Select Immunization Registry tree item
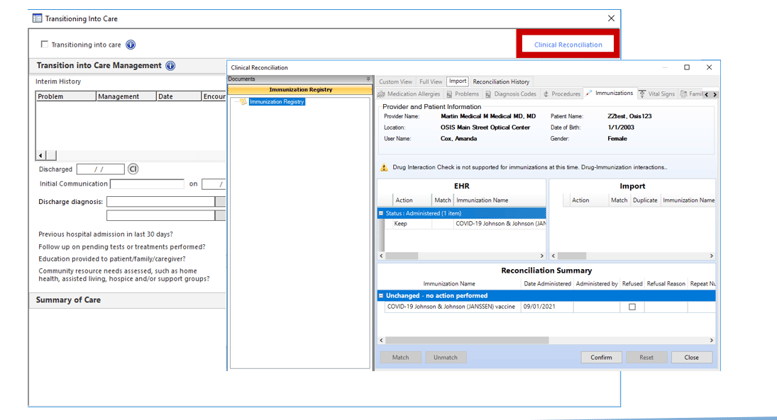 (x=277, y=102)
